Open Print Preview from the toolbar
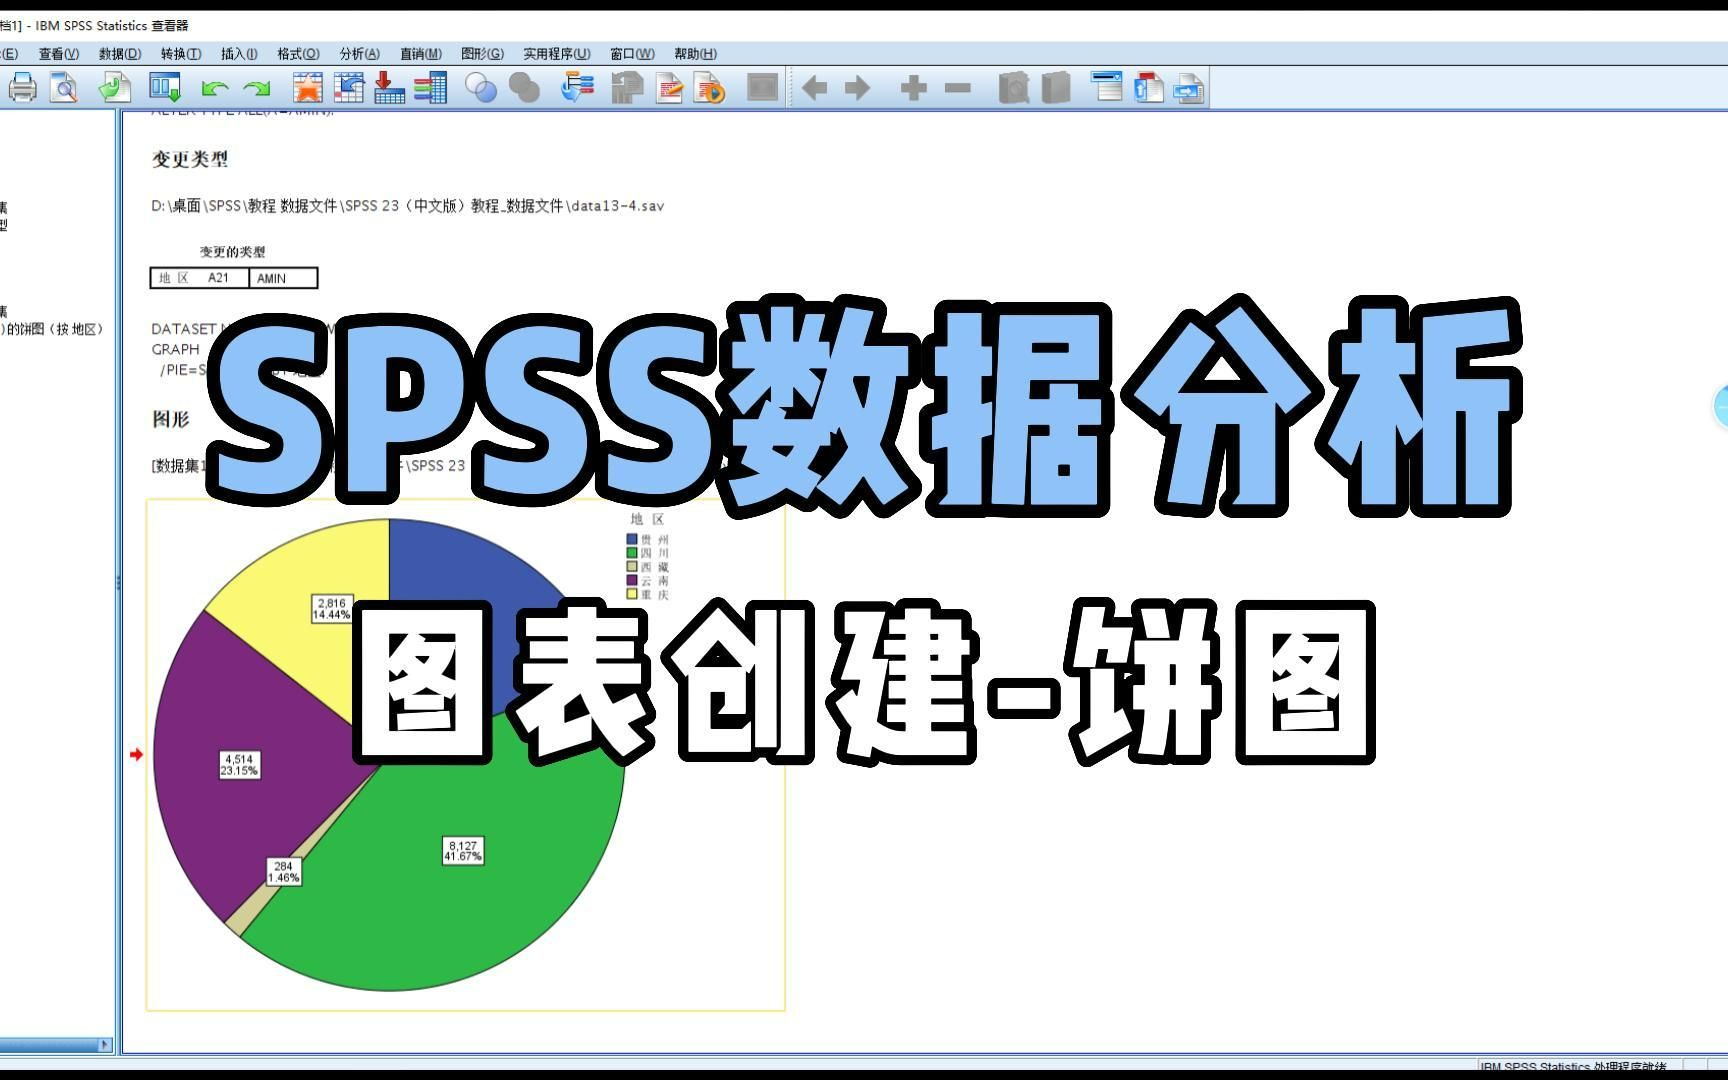The width and height of the screenshot is (1728, 1080). click(64, 88)
